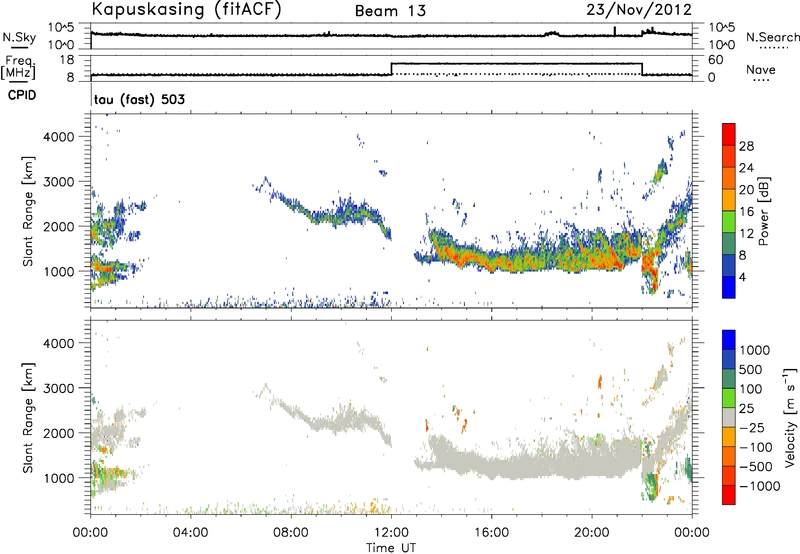Pick the light green 12-16 dB Power segment
Image resolution: width=800 pixels, height=554 pixels.
pyautogui.click(x=729, y=221)
